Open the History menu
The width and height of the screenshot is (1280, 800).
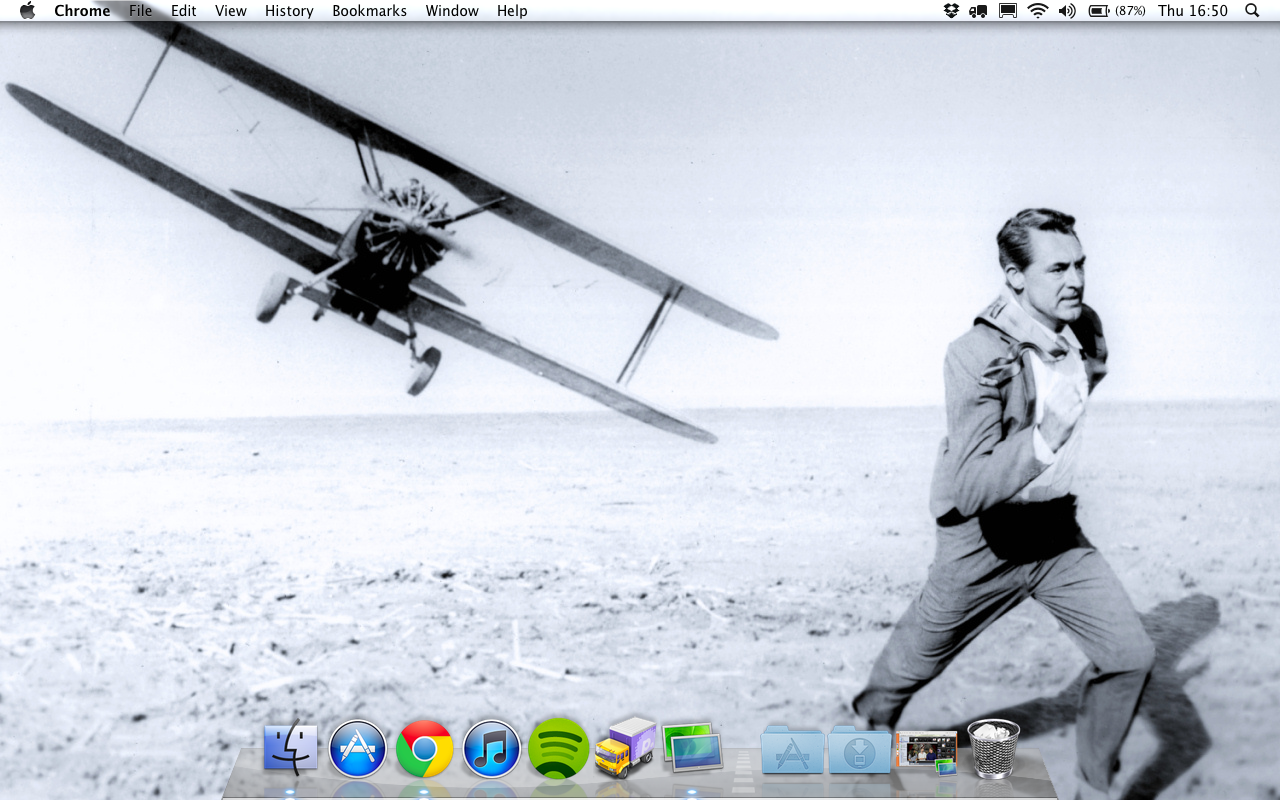289,11
